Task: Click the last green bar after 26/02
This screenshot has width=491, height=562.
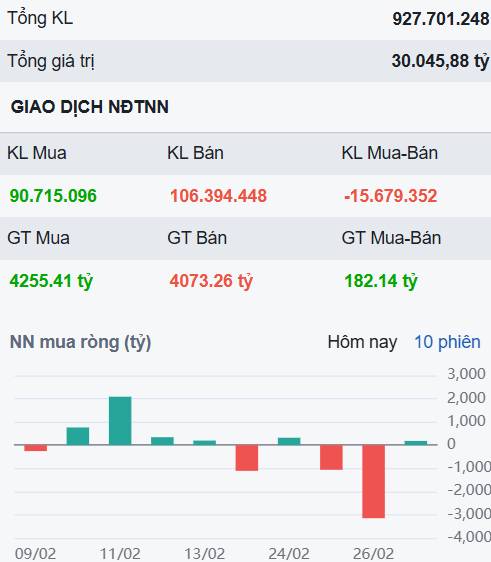Action: point(416,443)
